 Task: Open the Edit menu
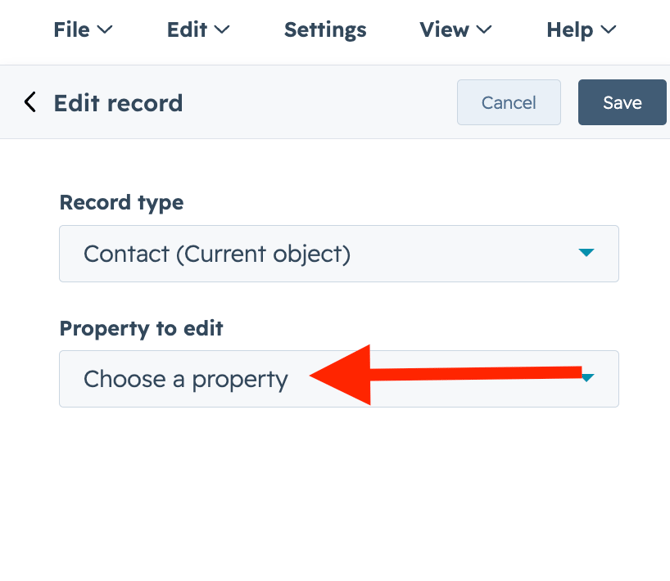coord(187,30)
